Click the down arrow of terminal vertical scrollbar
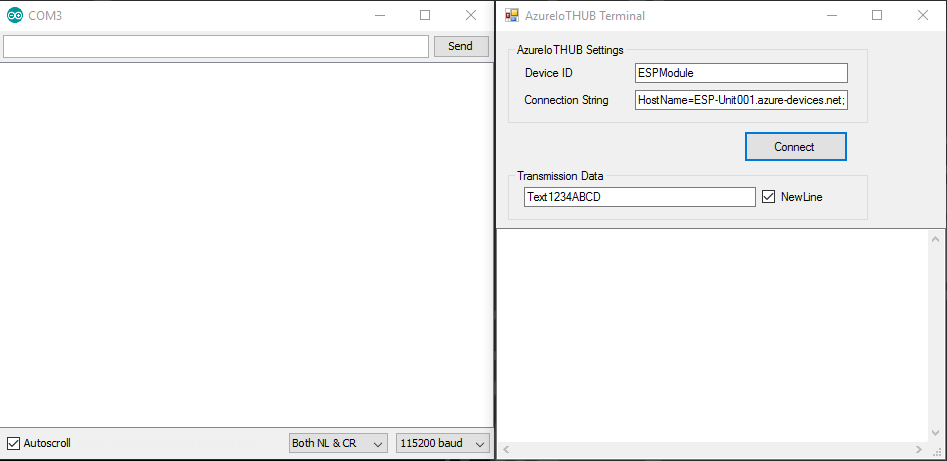The height and width of the screenshot is (461, 947). 936,433
